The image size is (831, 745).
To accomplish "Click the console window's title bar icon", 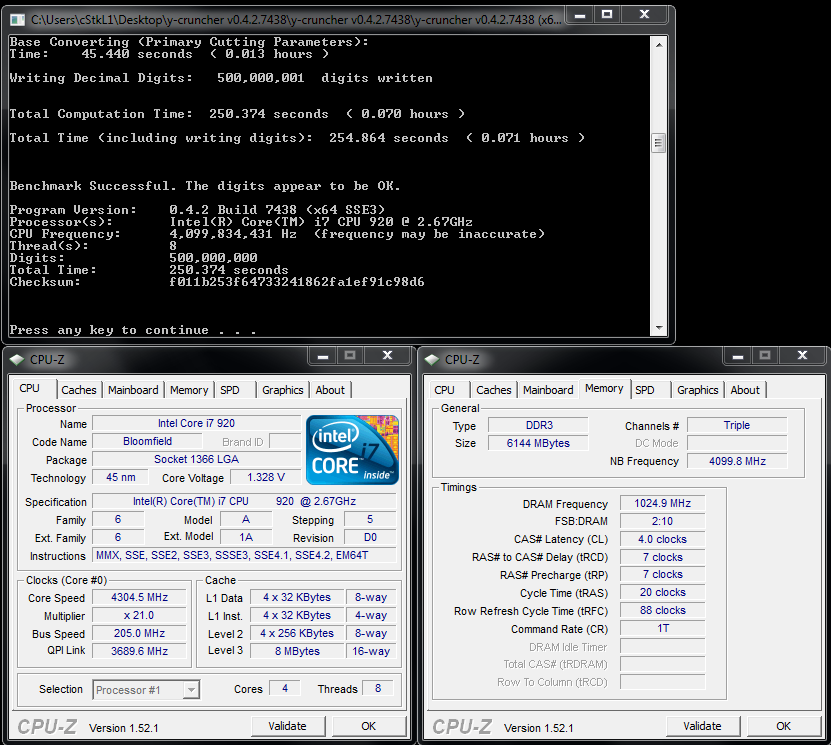I will (17, 19).
